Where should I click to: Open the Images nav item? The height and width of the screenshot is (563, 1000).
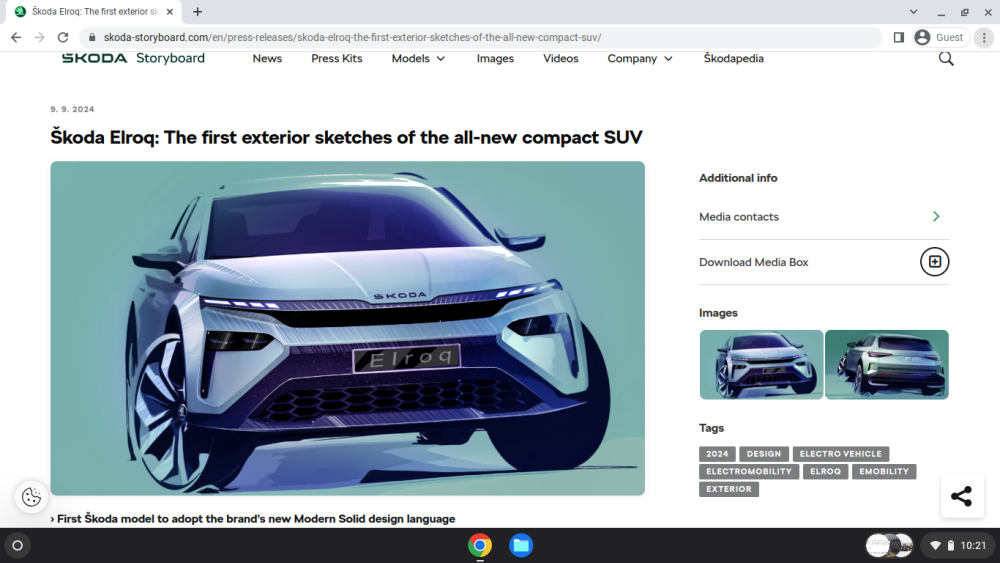(495, 59)
